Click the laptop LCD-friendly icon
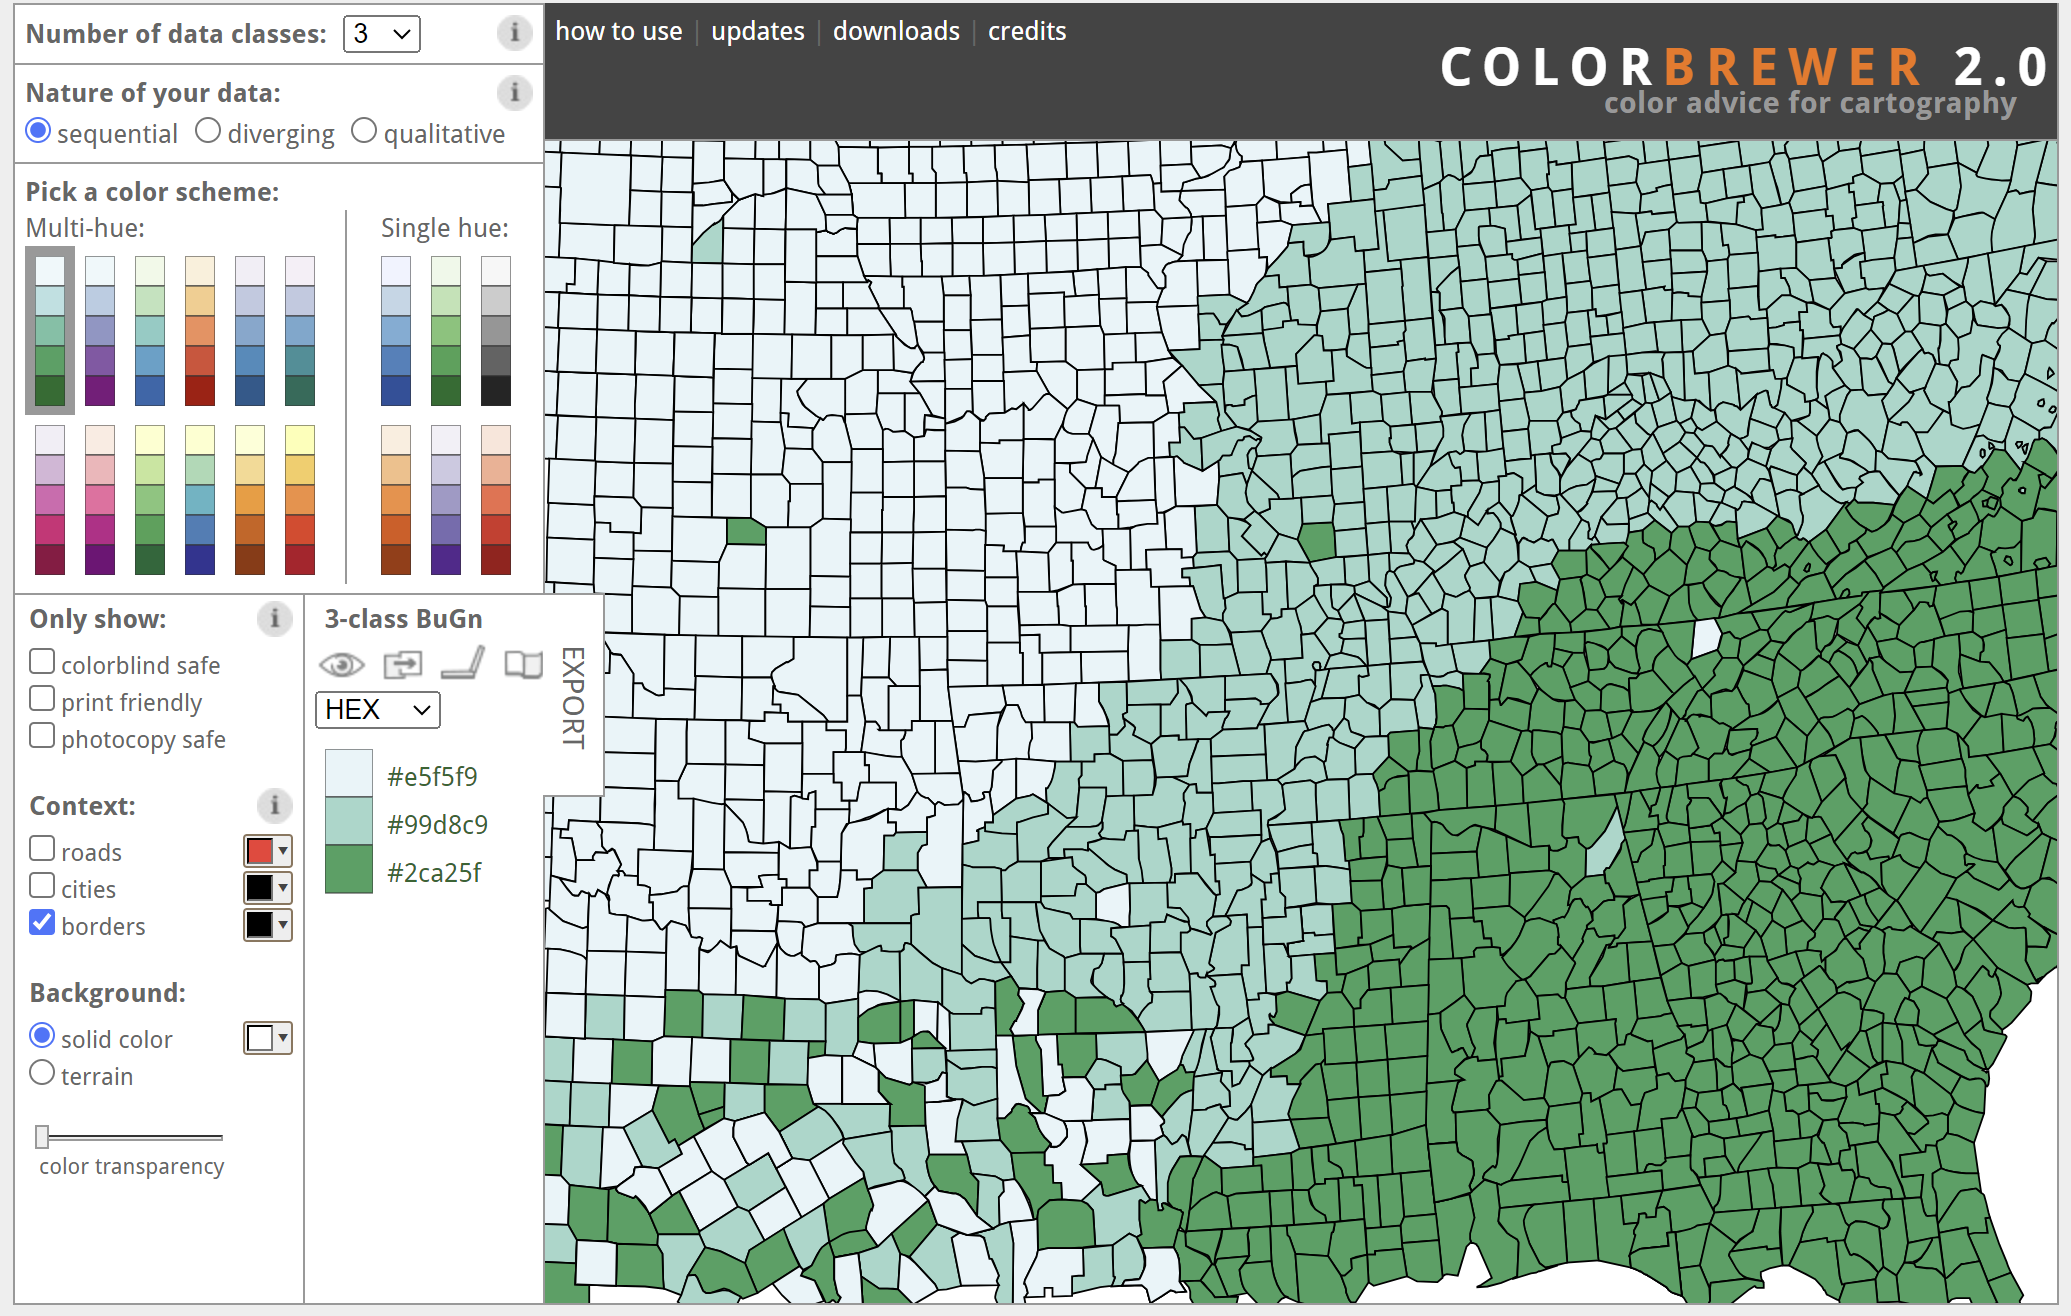The height and width of the screenshot is (1316, 2071). coord(463,664)
